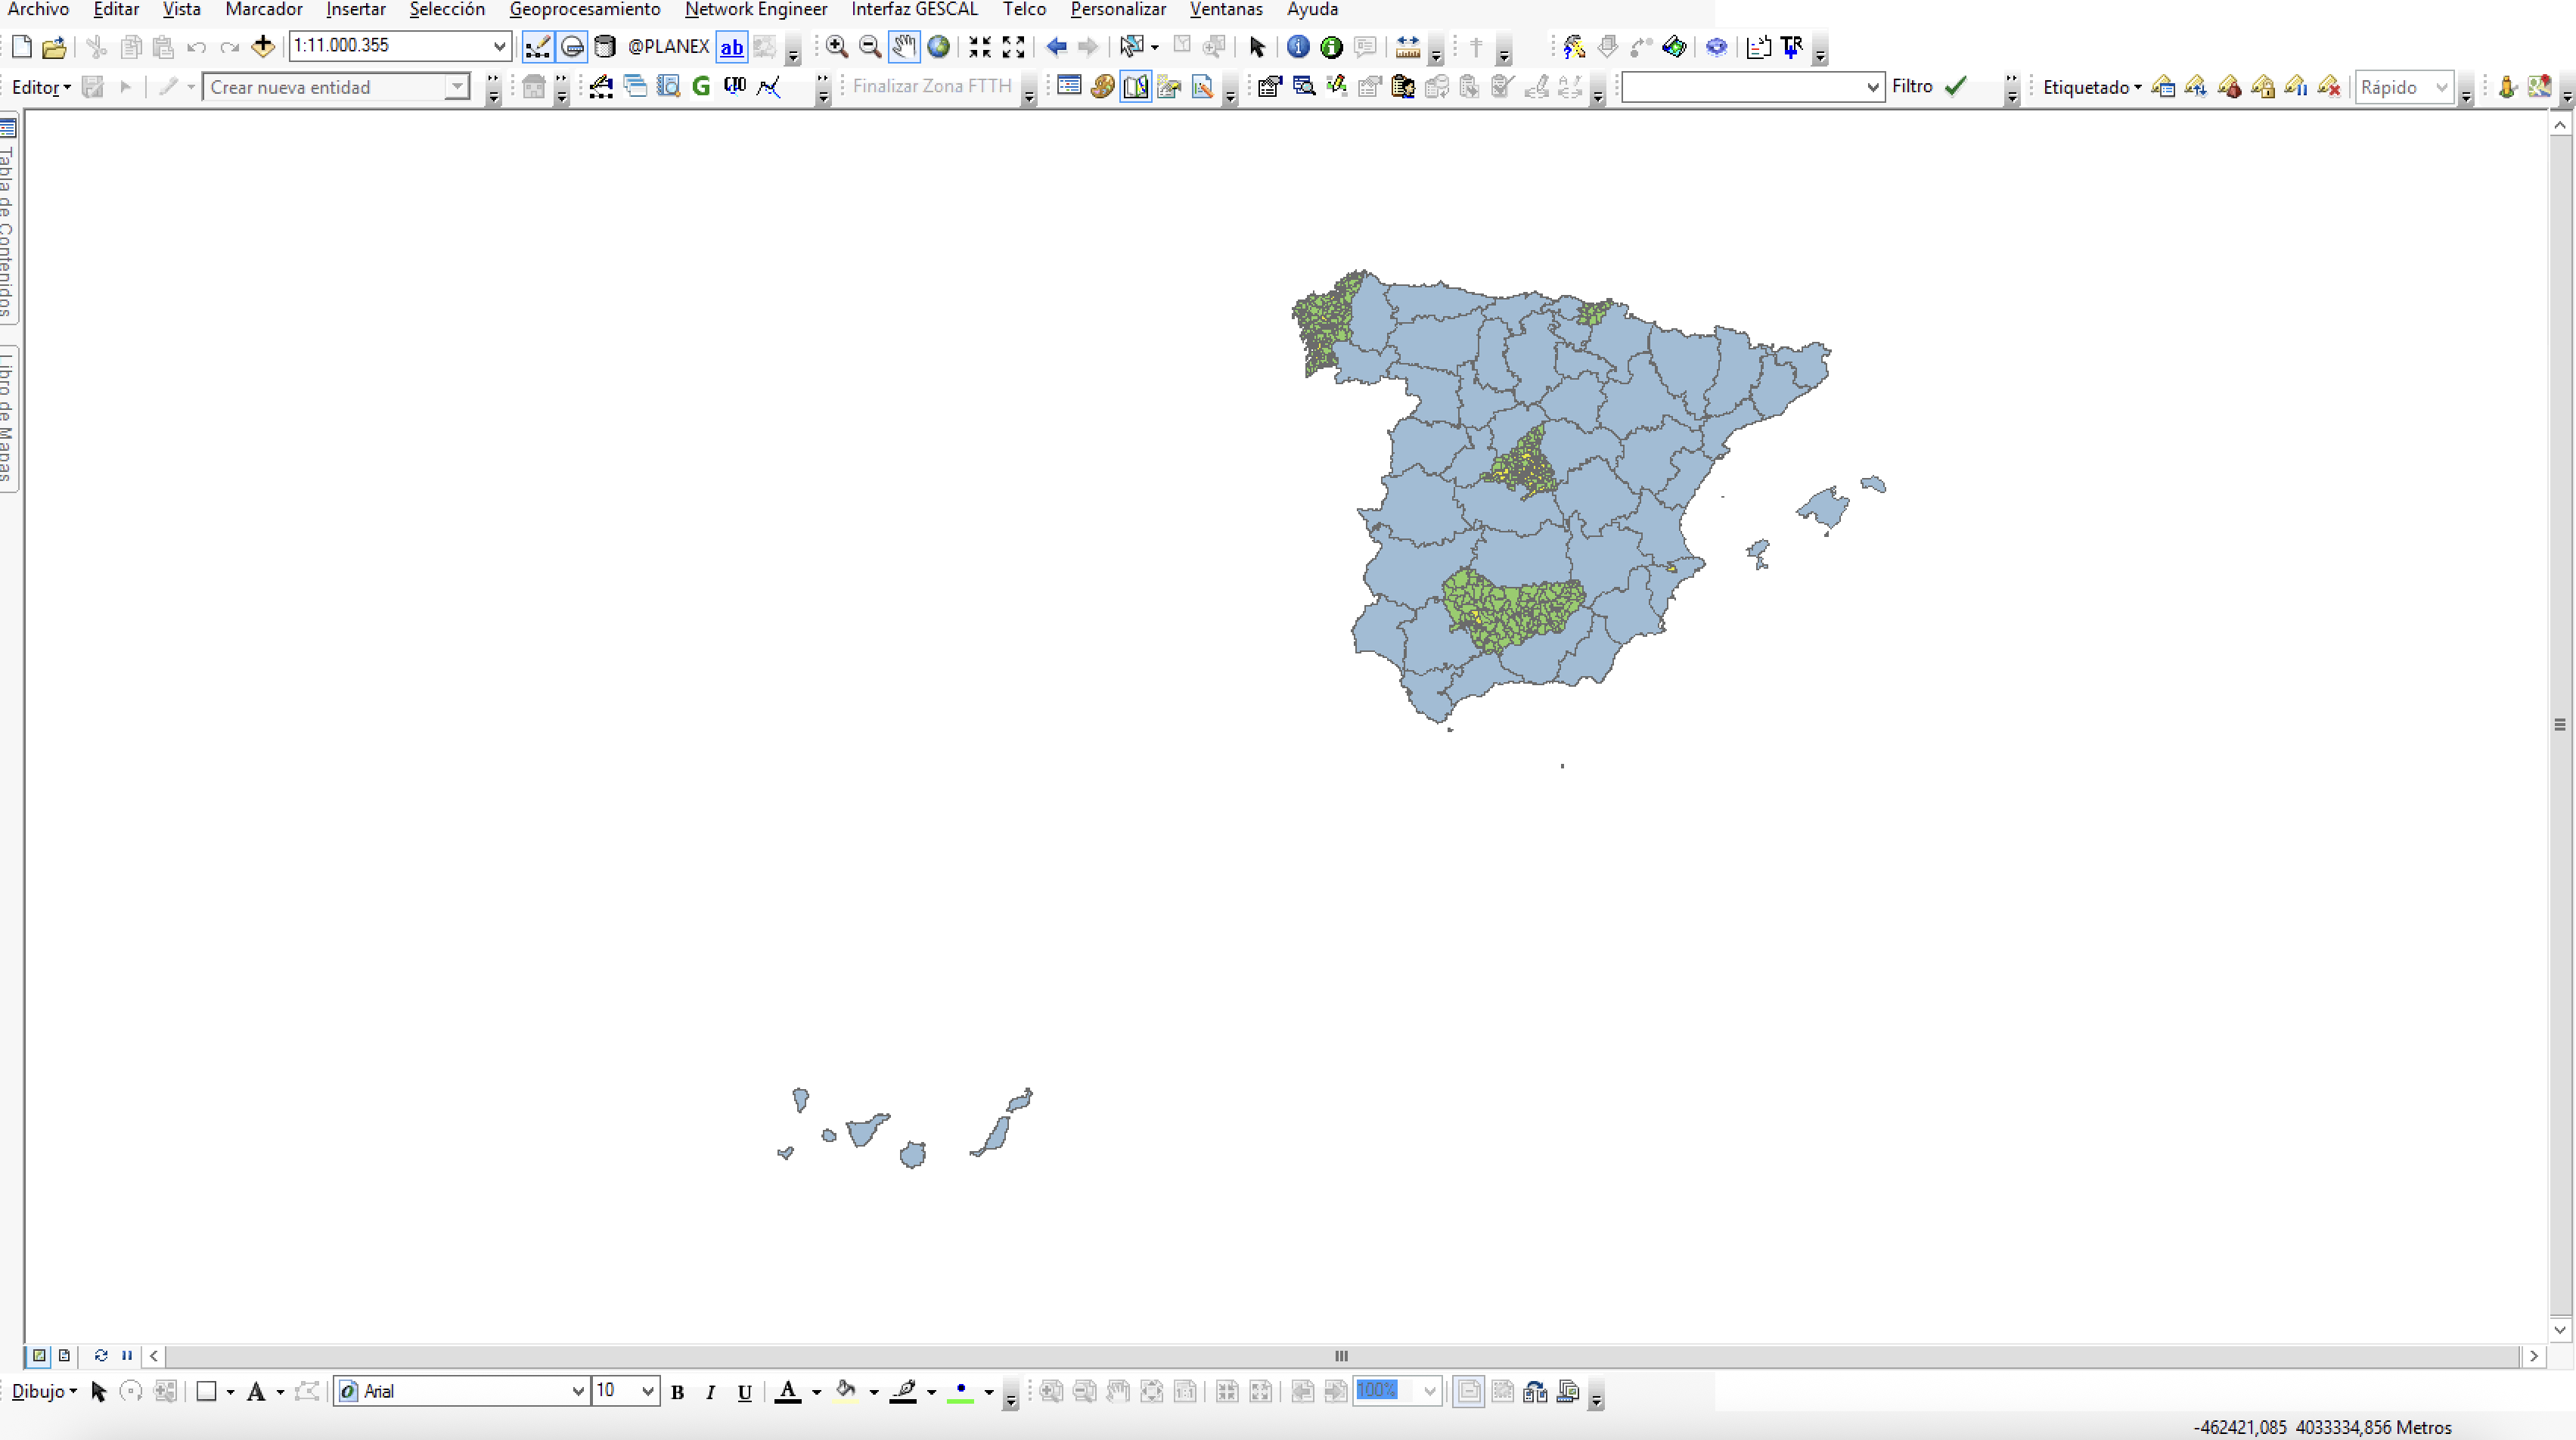This screenshot has height=1440, width=2576.
Task: Toggle the Editor toolbar edit-sketch button
Action: coord(537,46)
